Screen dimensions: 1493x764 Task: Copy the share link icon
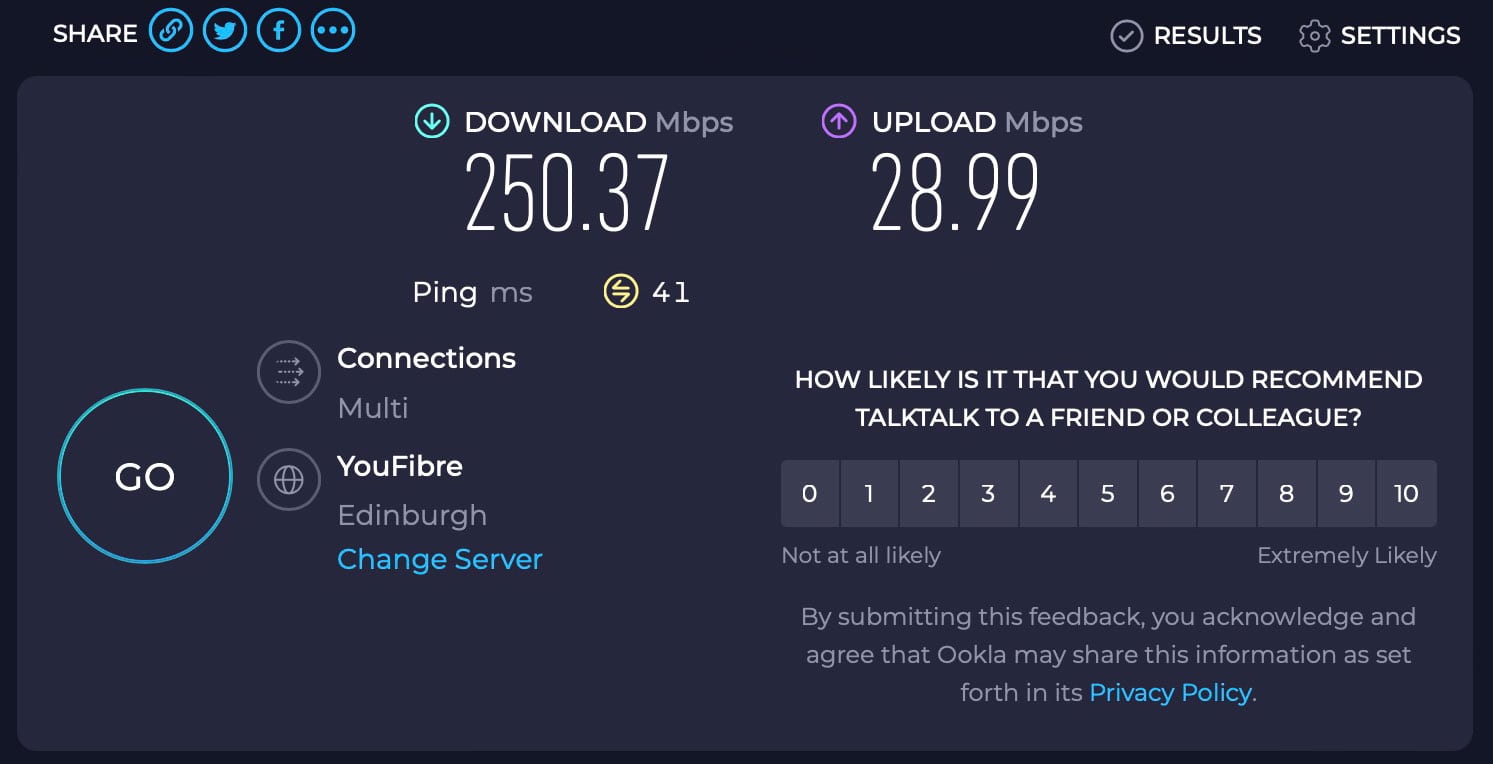click(x=171, y=30)
